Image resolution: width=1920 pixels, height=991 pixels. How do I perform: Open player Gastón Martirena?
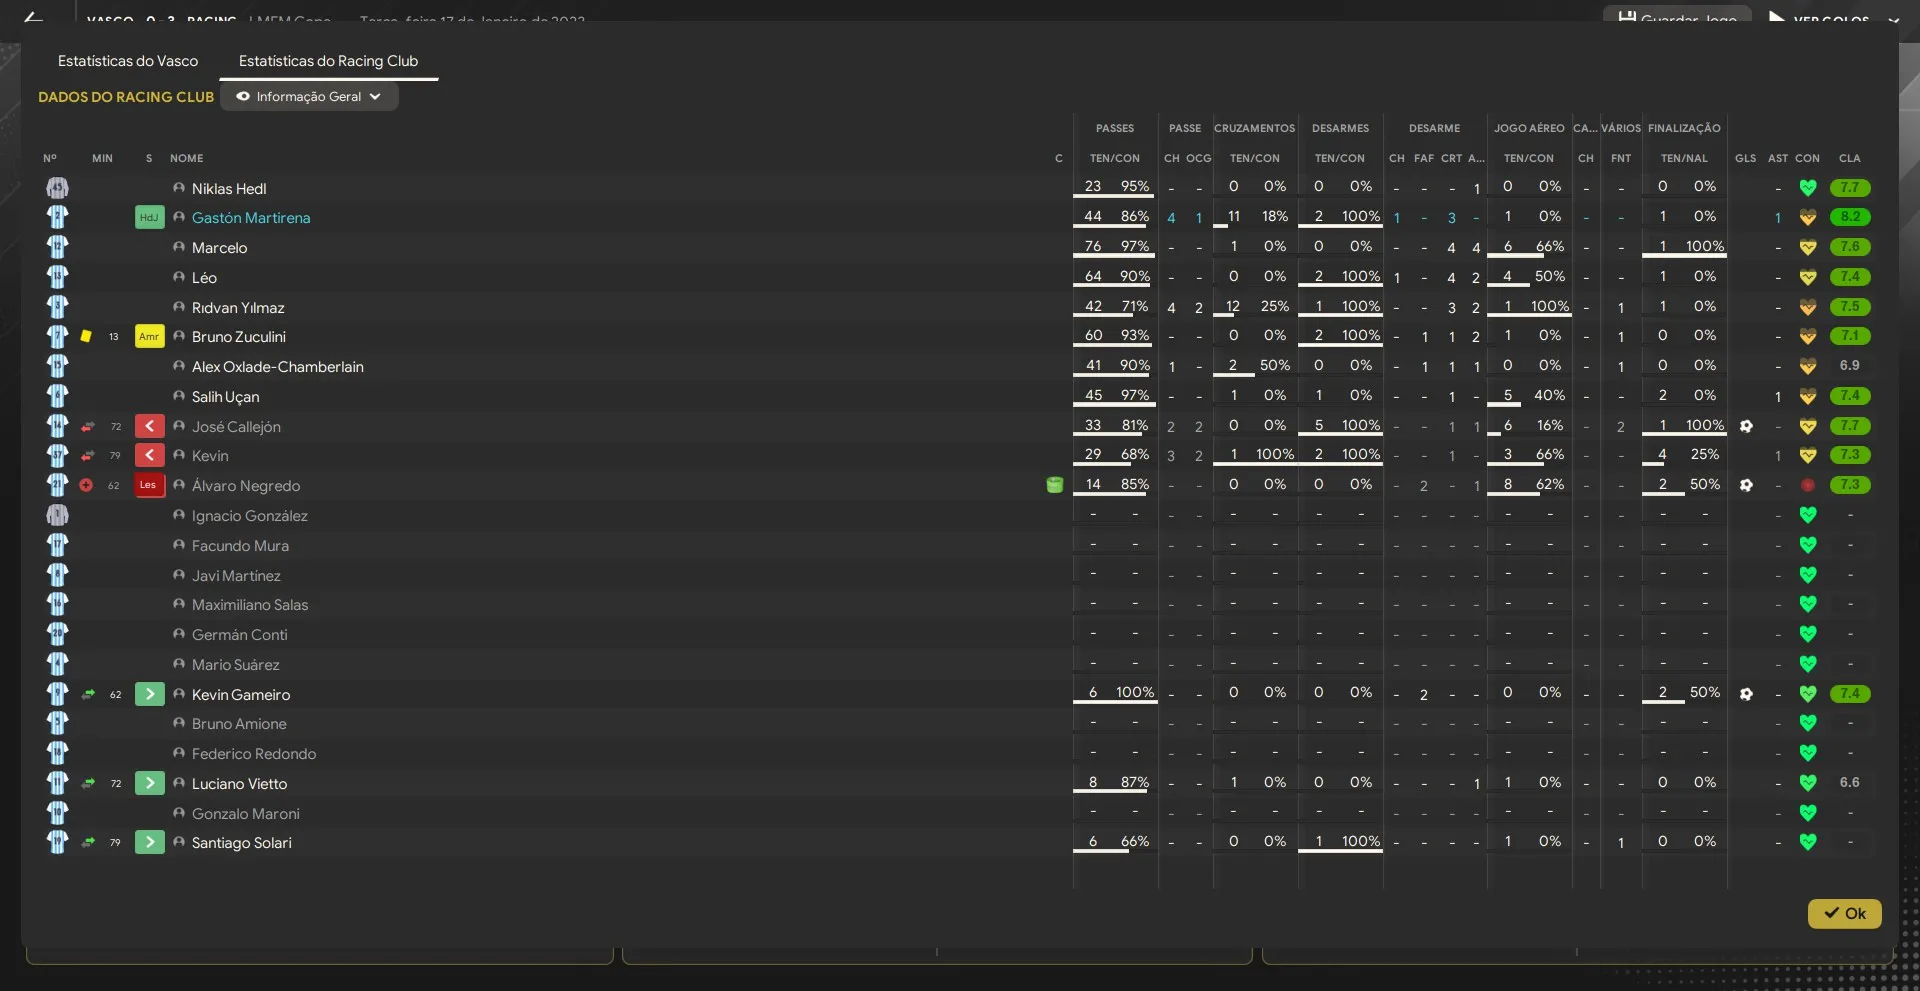pos(251,218)
